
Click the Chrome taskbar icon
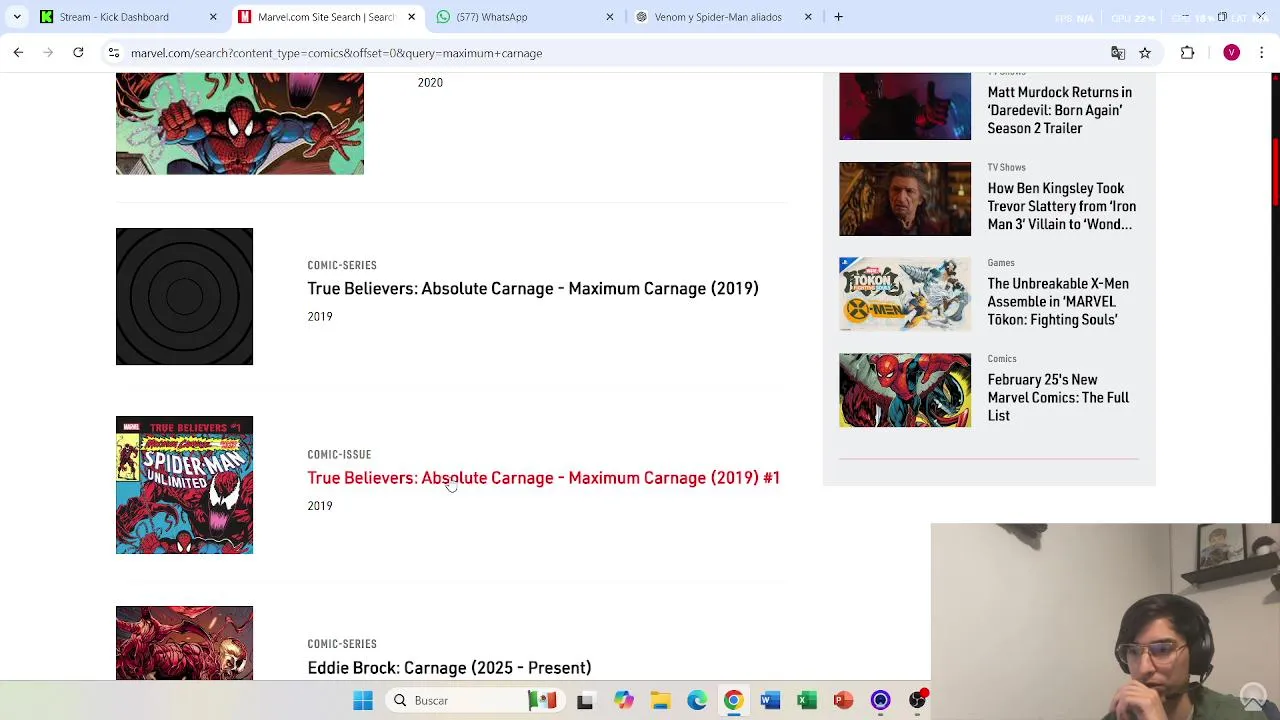(734, 701)
